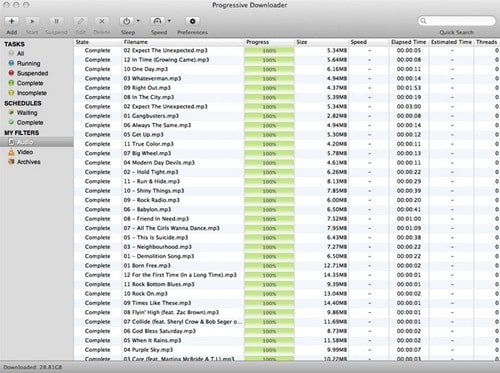Select the Audio filter
500x373 pixels.
[x=37, y=142]
